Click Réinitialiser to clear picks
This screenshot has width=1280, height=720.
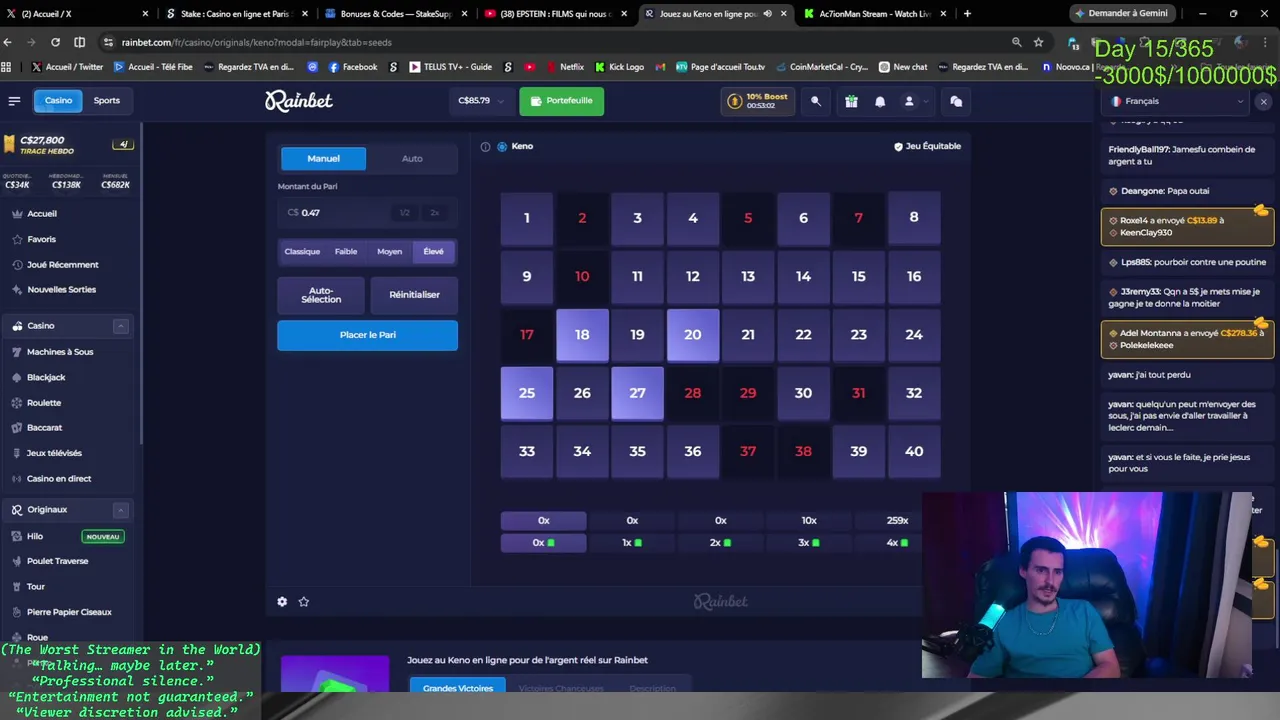(414, 295)
